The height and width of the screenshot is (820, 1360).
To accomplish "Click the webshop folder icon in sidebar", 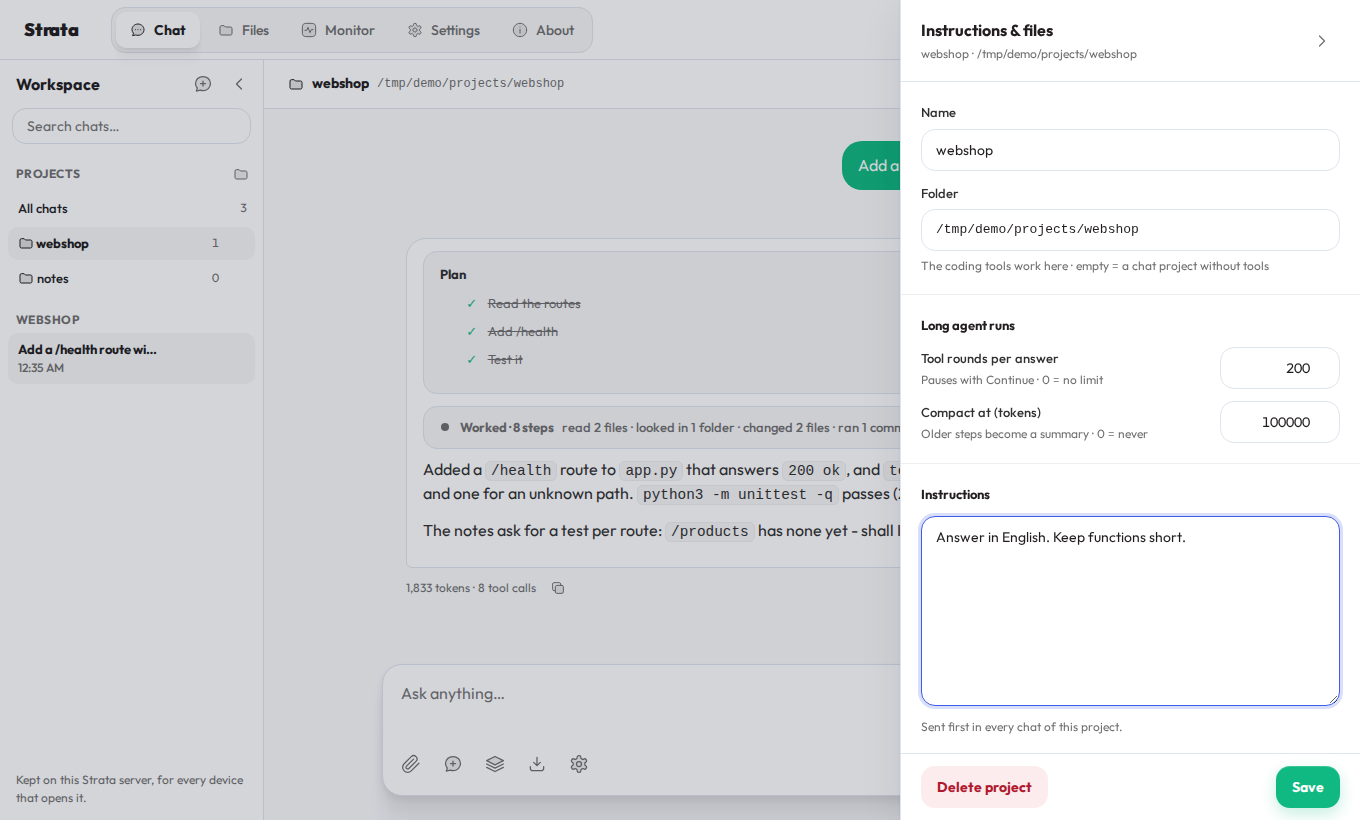I will [26, 243].
